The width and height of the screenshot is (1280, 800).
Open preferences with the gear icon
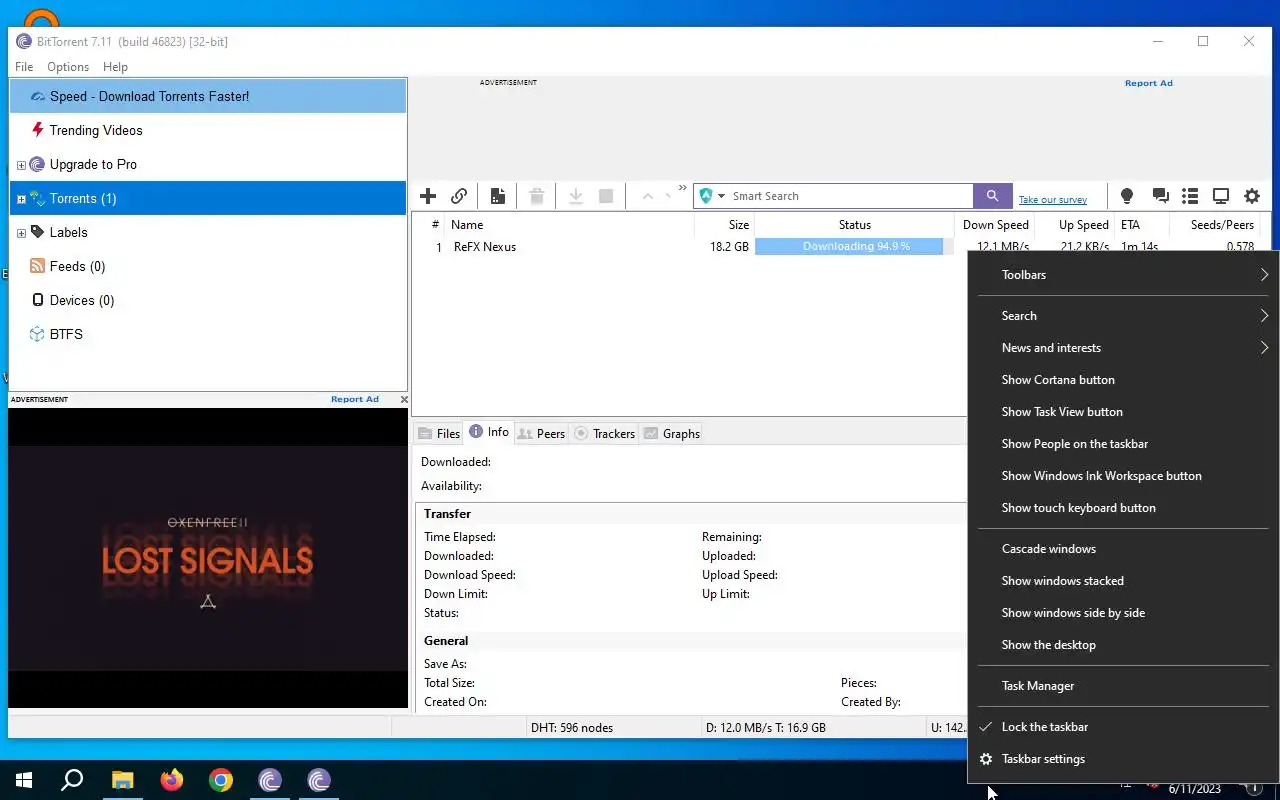1252,196
